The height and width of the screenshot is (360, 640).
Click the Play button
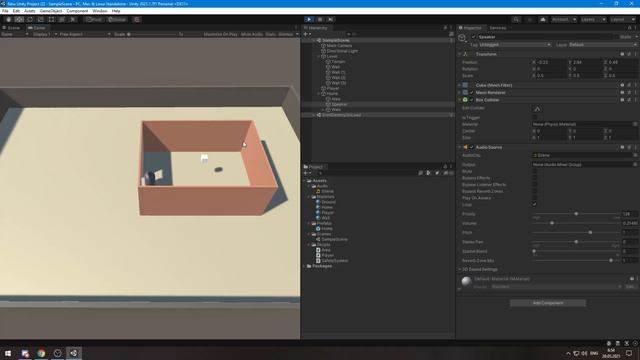point(309,20)
